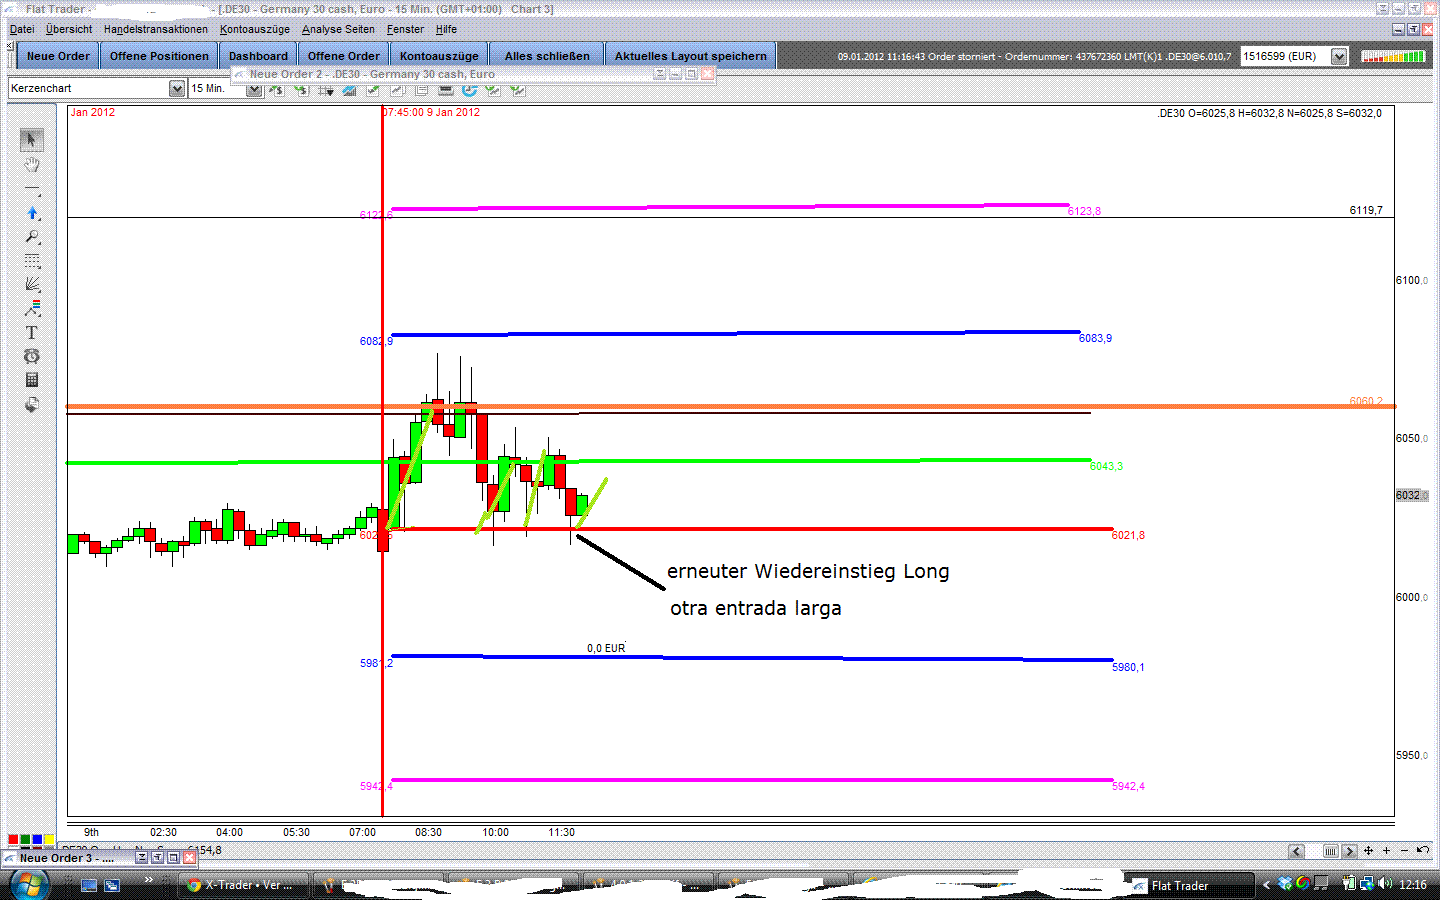Select the magnifier zoom tool
Viewport: 1440px width, 900px height.
(32, 237)
